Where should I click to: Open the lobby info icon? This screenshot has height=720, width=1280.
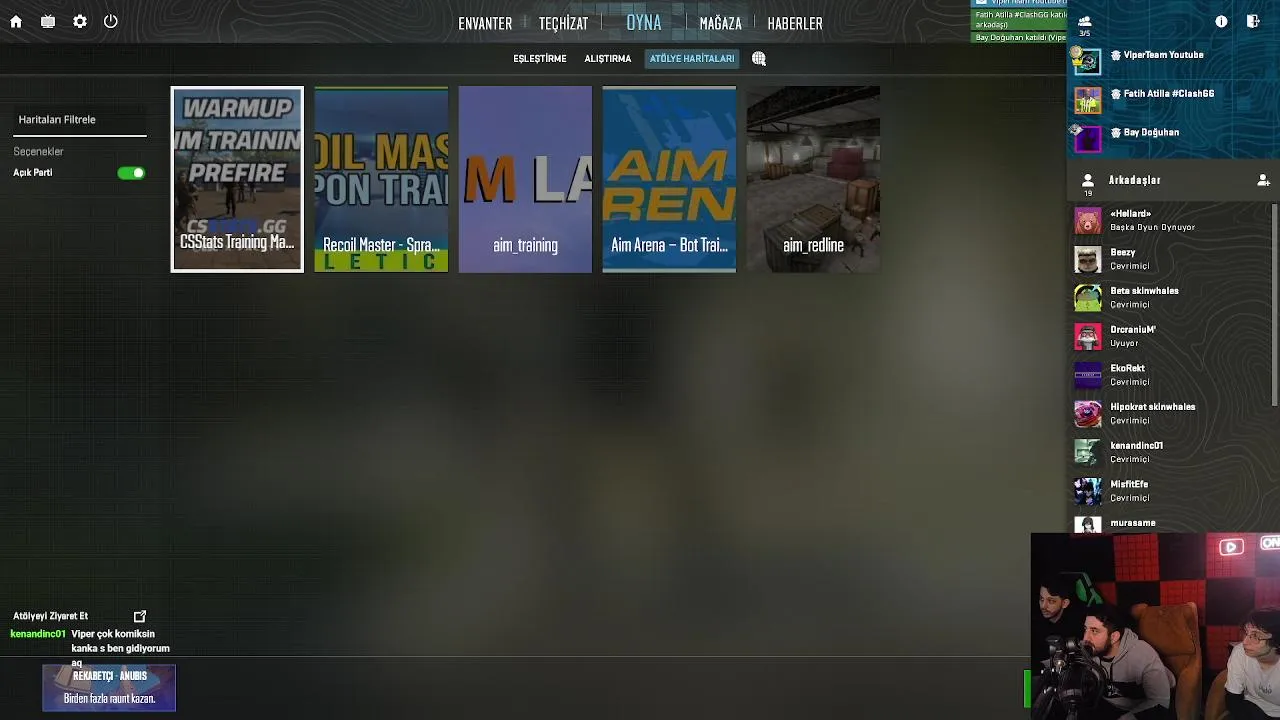pos(1221,21)
